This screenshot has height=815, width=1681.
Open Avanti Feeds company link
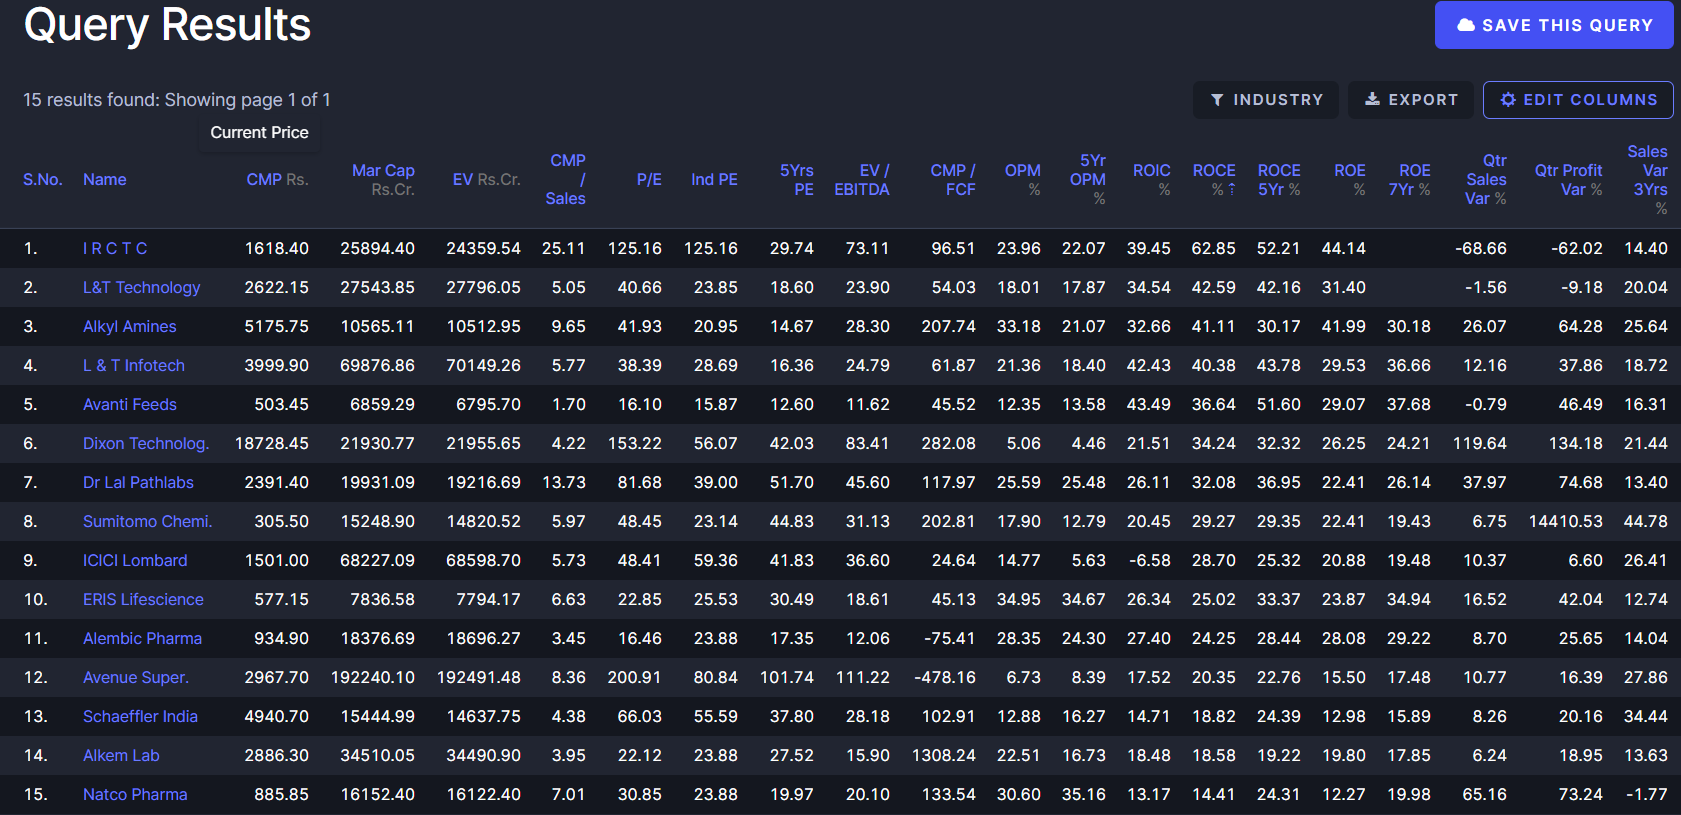130,404
